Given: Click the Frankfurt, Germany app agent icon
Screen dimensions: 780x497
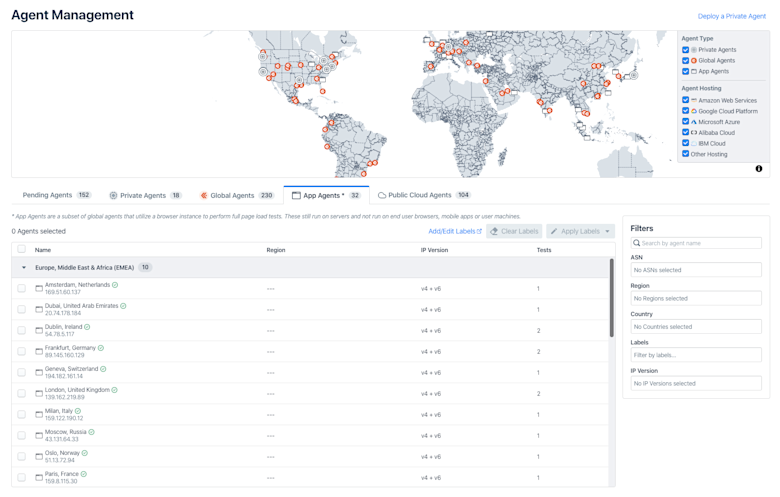Looking at the screenshot, I should pyautogui.click(x=39, y=352).
